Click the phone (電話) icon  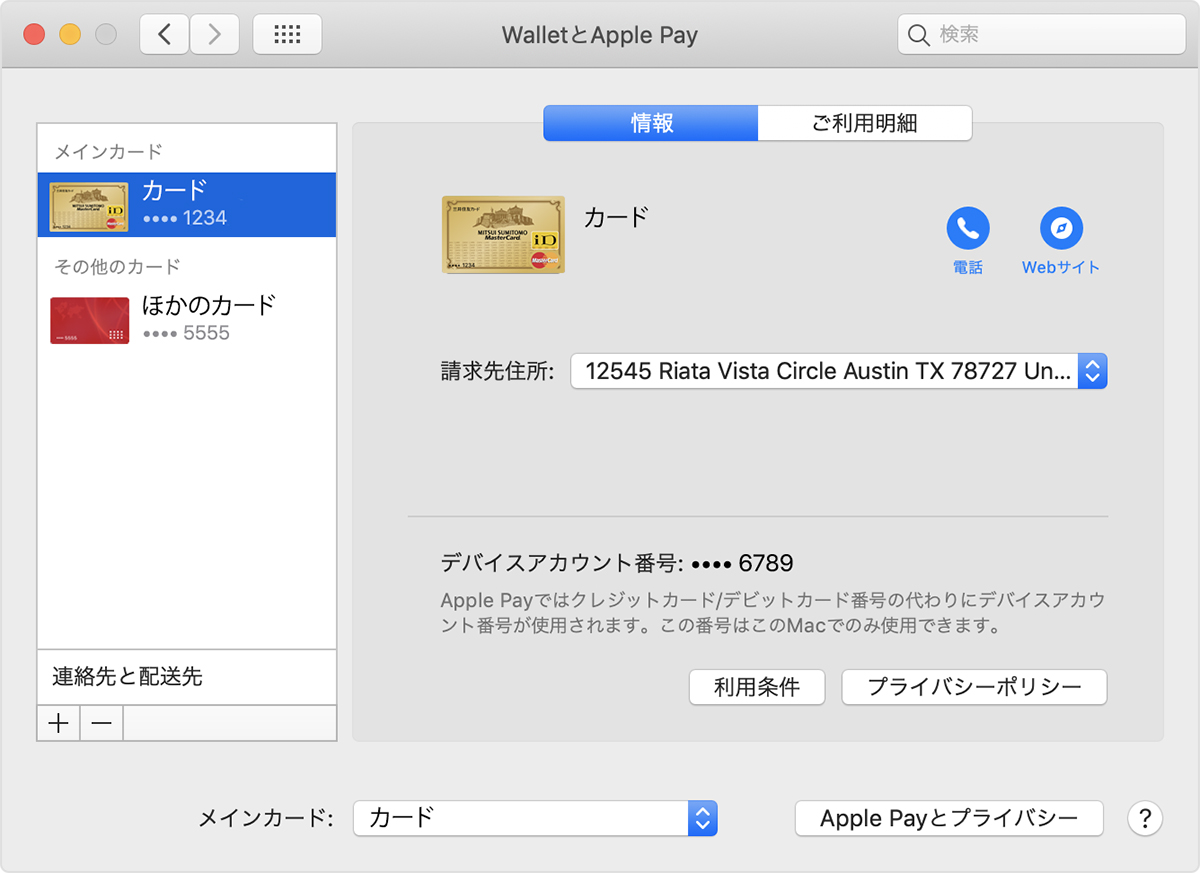(x=968, y=229)
